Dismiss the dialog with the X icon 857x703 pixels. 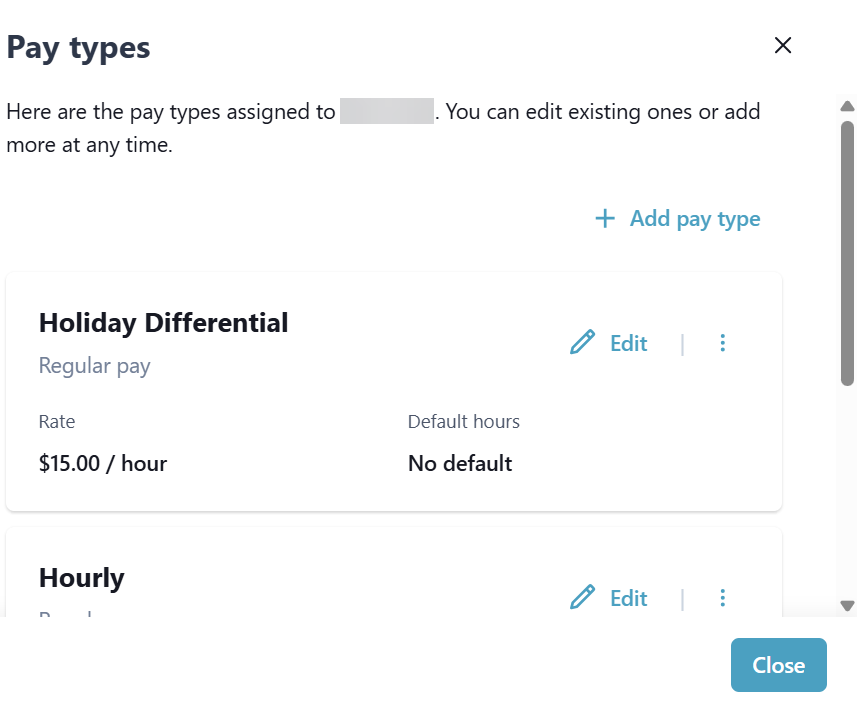click(783, 45)
